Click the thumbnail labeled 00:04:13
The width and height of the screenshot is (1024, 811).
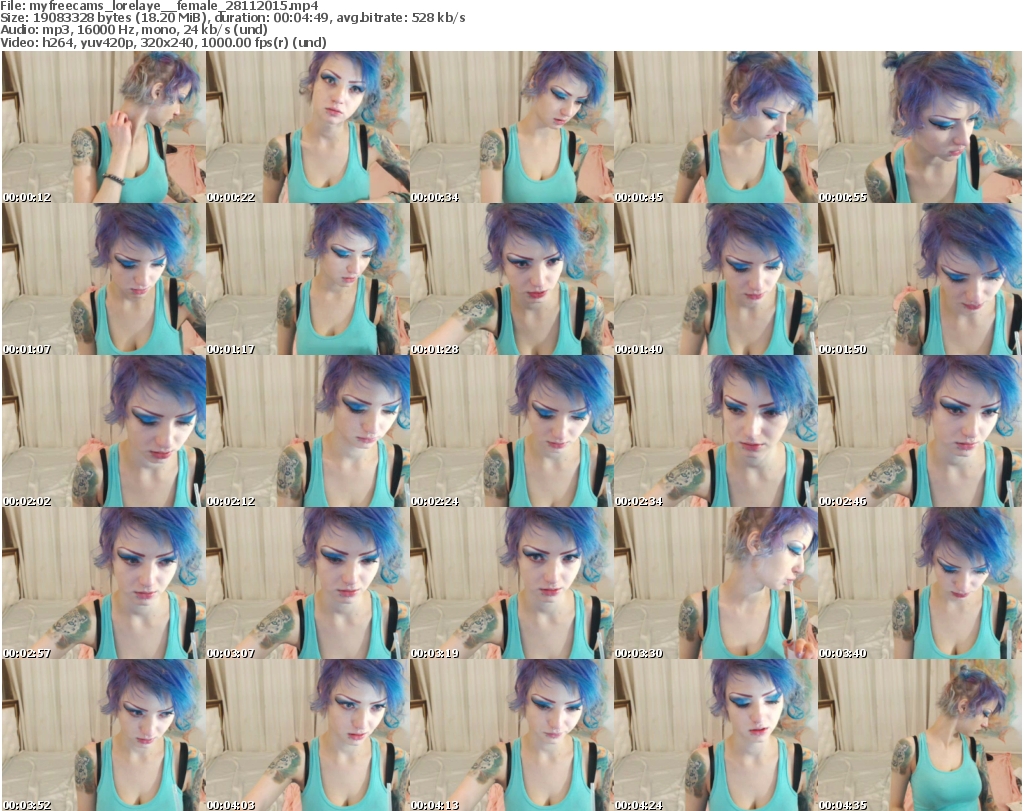tap(511, 735)
